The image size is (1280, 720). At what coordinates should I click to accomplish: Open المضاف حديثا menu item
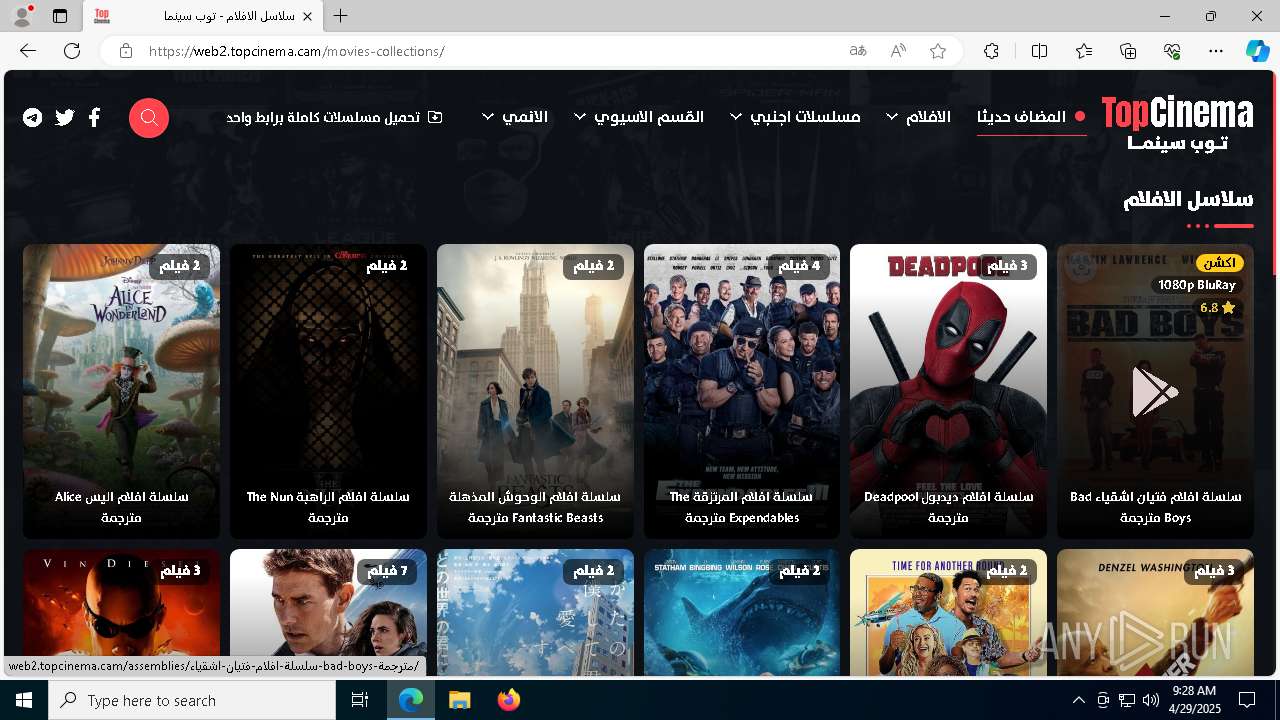[x=1031, y=117]
